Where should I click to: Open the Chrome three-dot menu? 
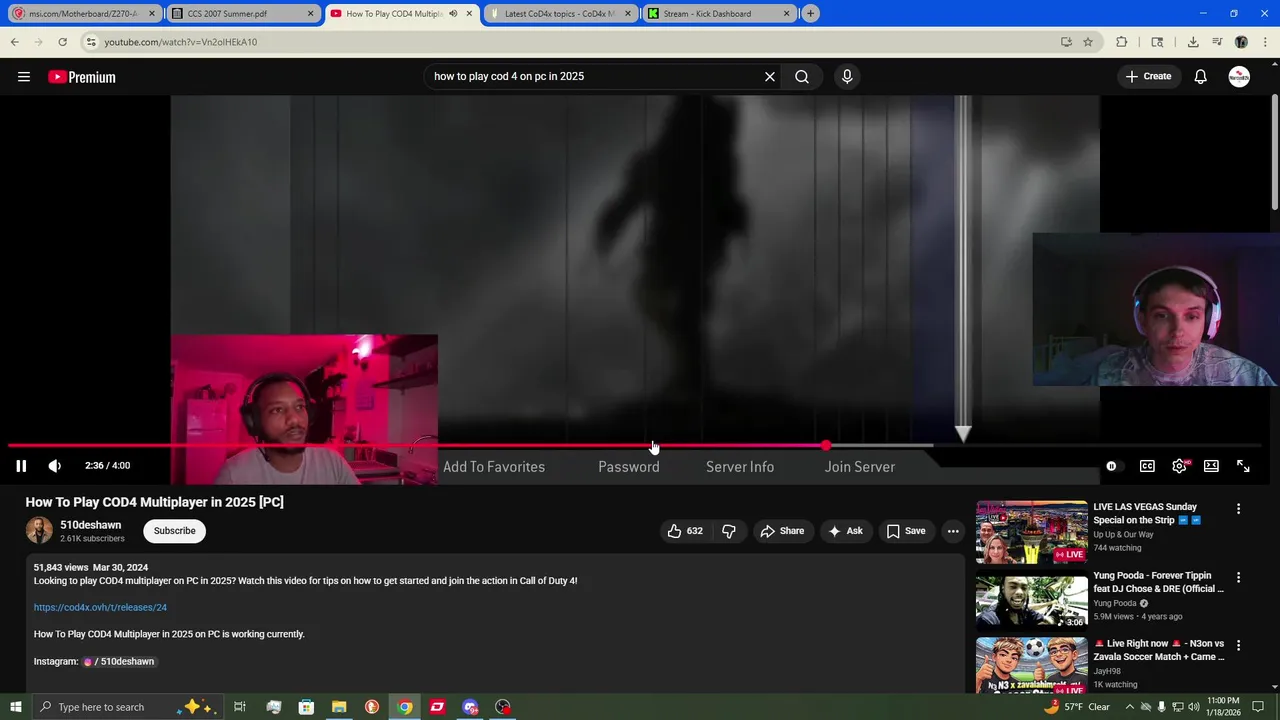[x=1265, y=42]
